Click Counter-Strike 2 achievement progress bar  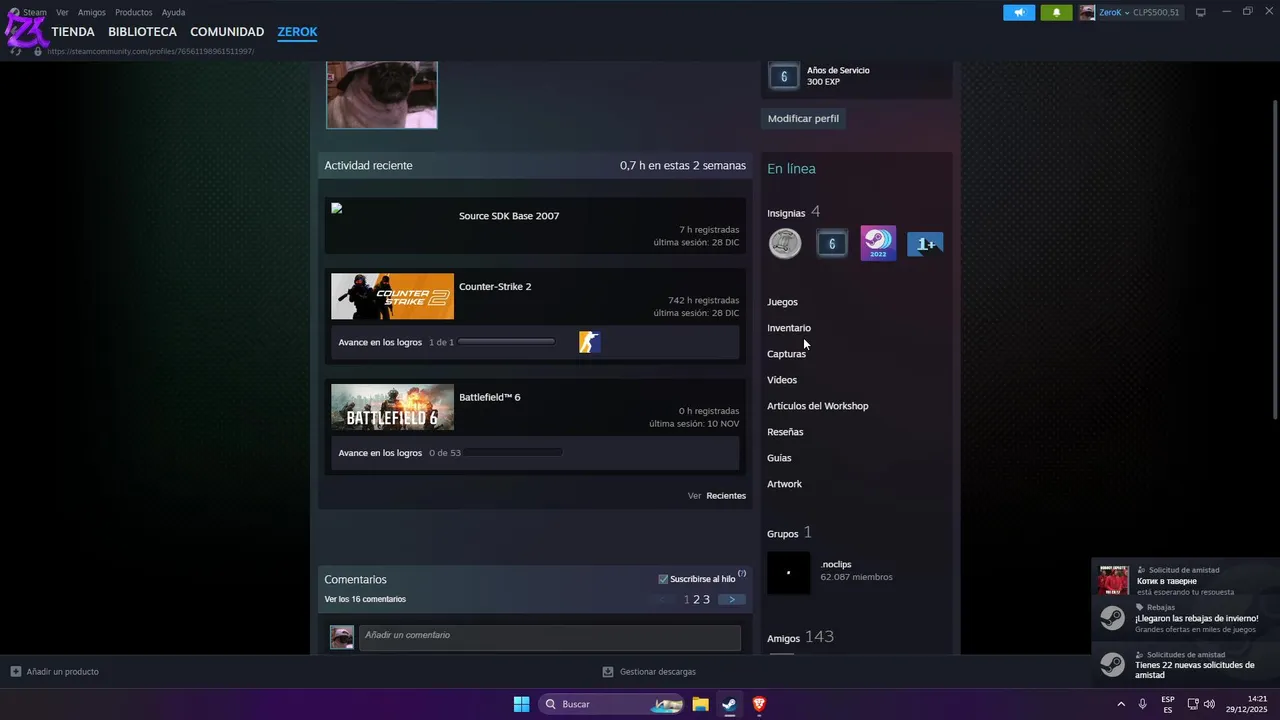coord(506,342)
